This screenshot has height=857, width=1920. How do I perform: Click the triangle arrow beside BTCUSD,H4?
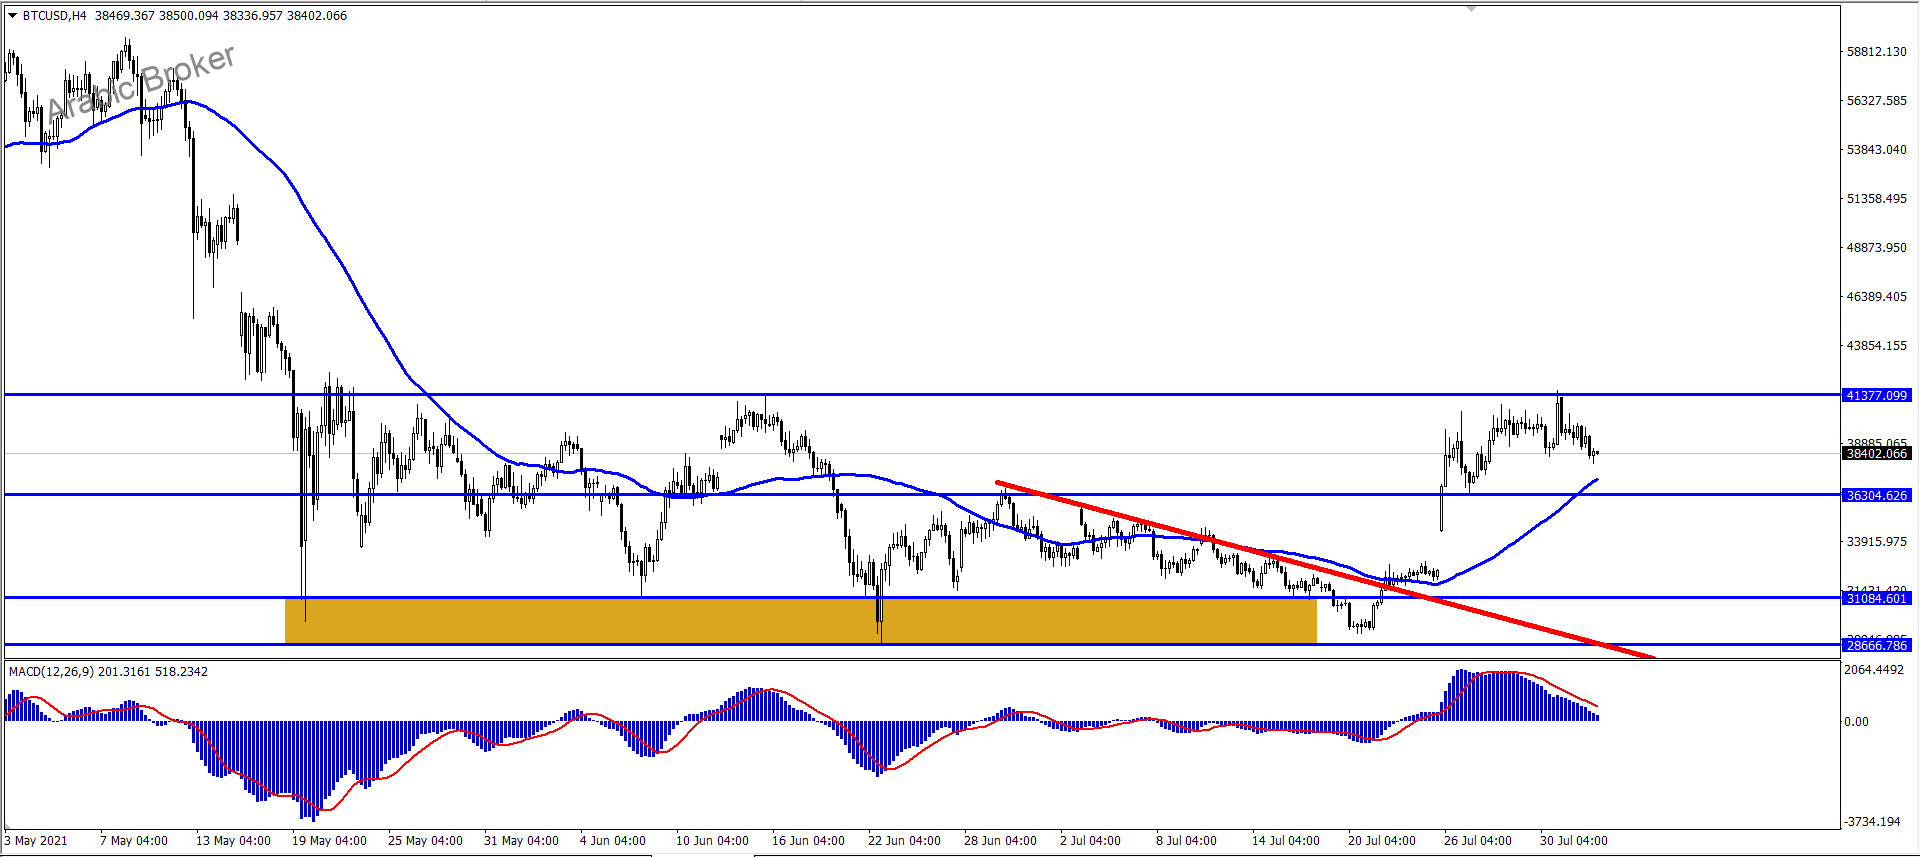[x=13, y=16]
